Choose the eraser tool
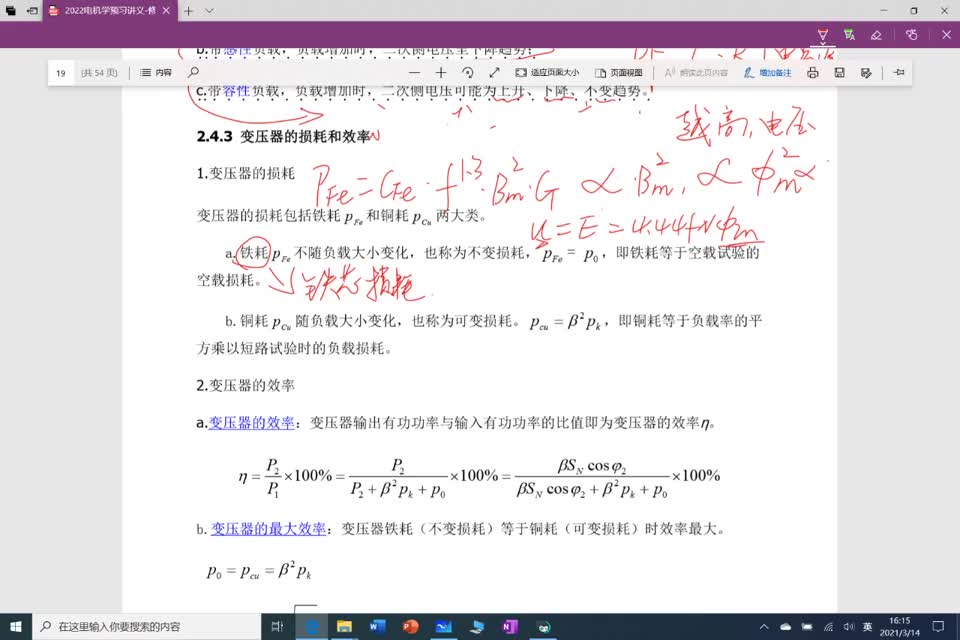This screenshot has width=960, height=640. [876, 35]
